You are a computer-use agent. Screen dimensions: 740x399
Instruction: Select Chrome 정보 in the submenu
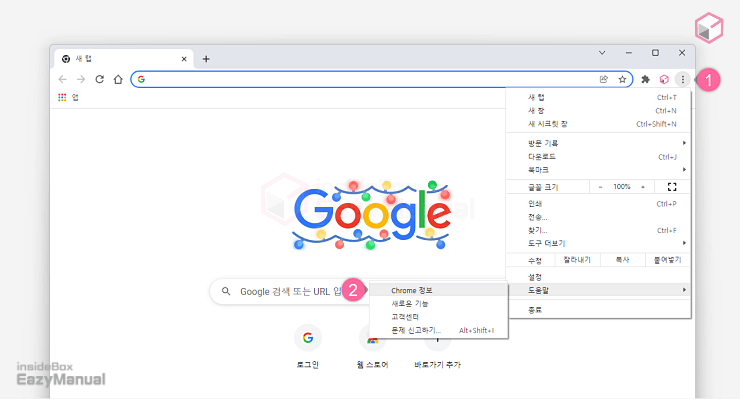(438, 290)
